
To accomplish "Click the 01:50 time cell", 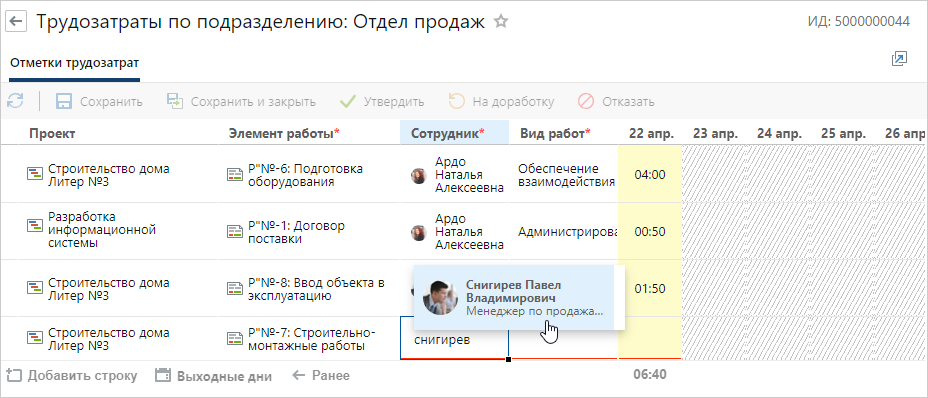I will (650, 288).
